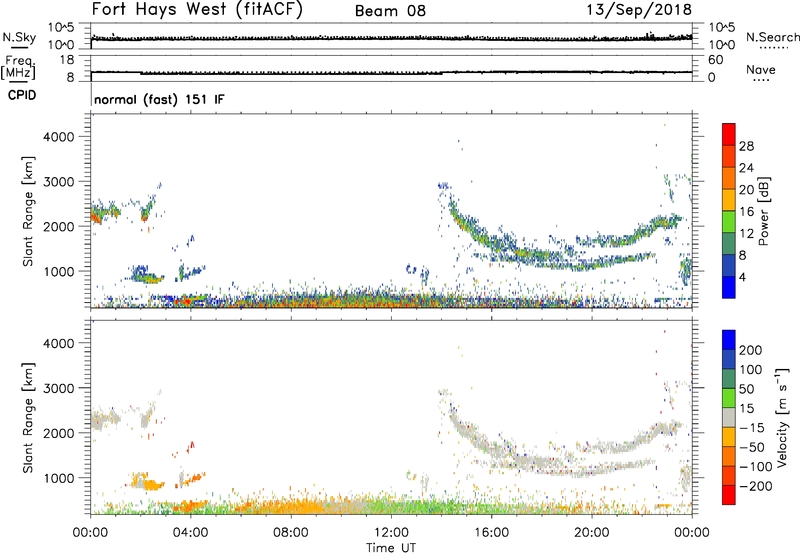Click the N.Sky noise trace in the top strip
Screen dimensions: 800x554
(x=391, y=38)
